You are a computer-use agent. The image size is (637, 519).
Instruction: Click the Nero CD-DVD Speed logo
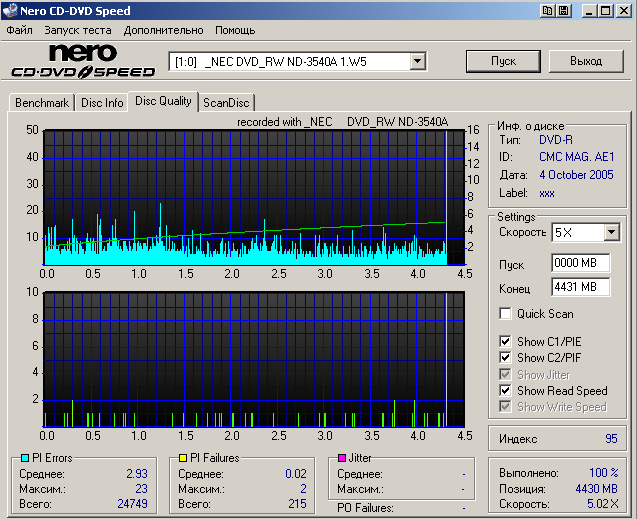point(82,61)
